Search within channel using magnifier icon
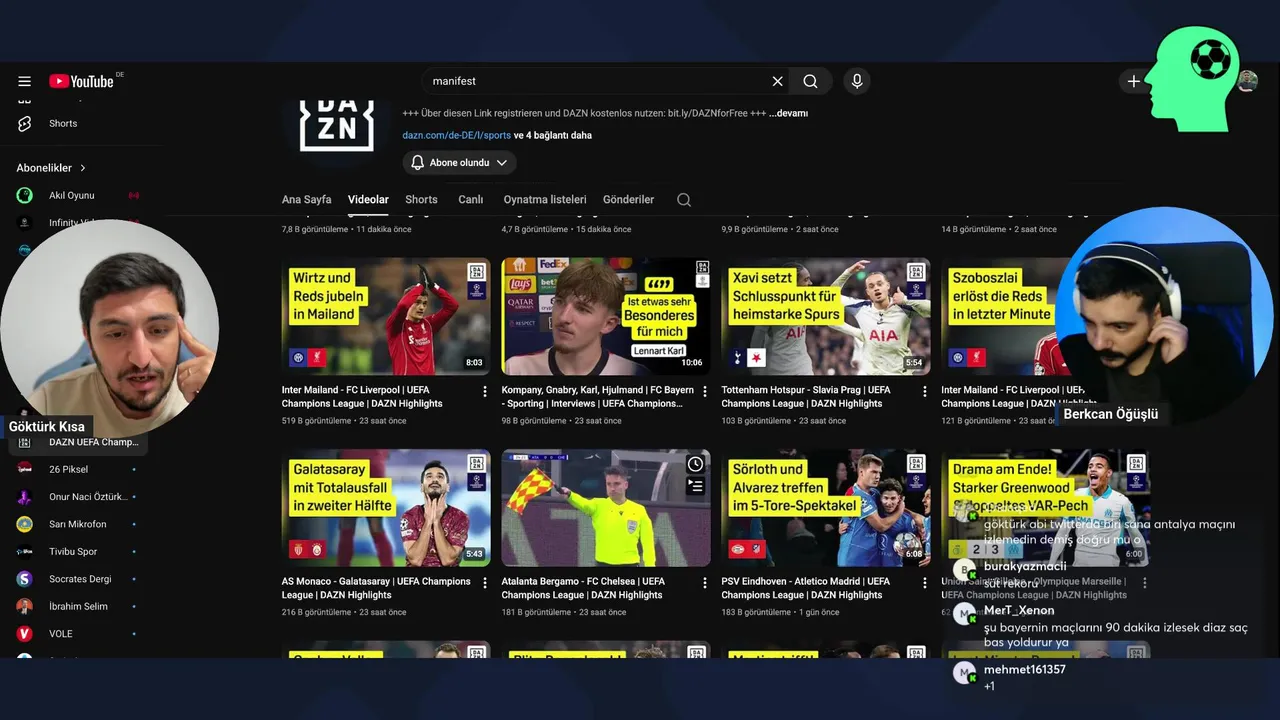 684,200
